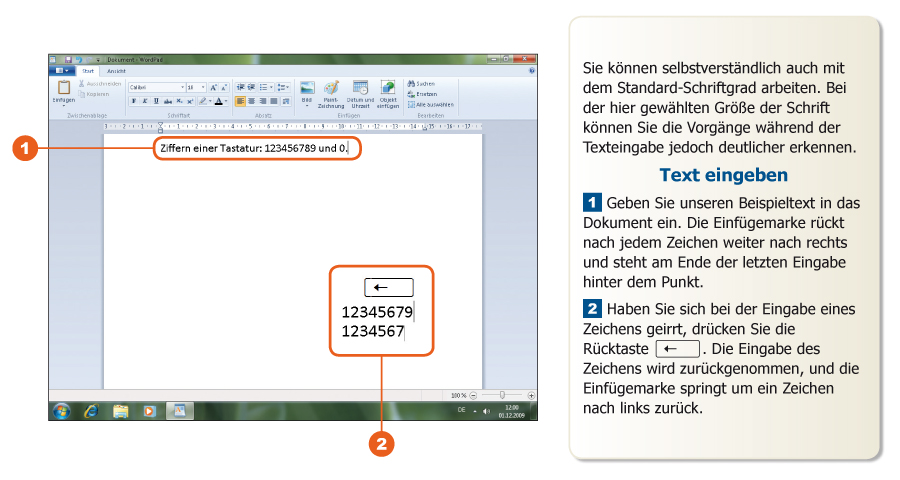The image size is (900, 480).
Task: Open the blue WordPad file menu button
Action: point(61,71)
